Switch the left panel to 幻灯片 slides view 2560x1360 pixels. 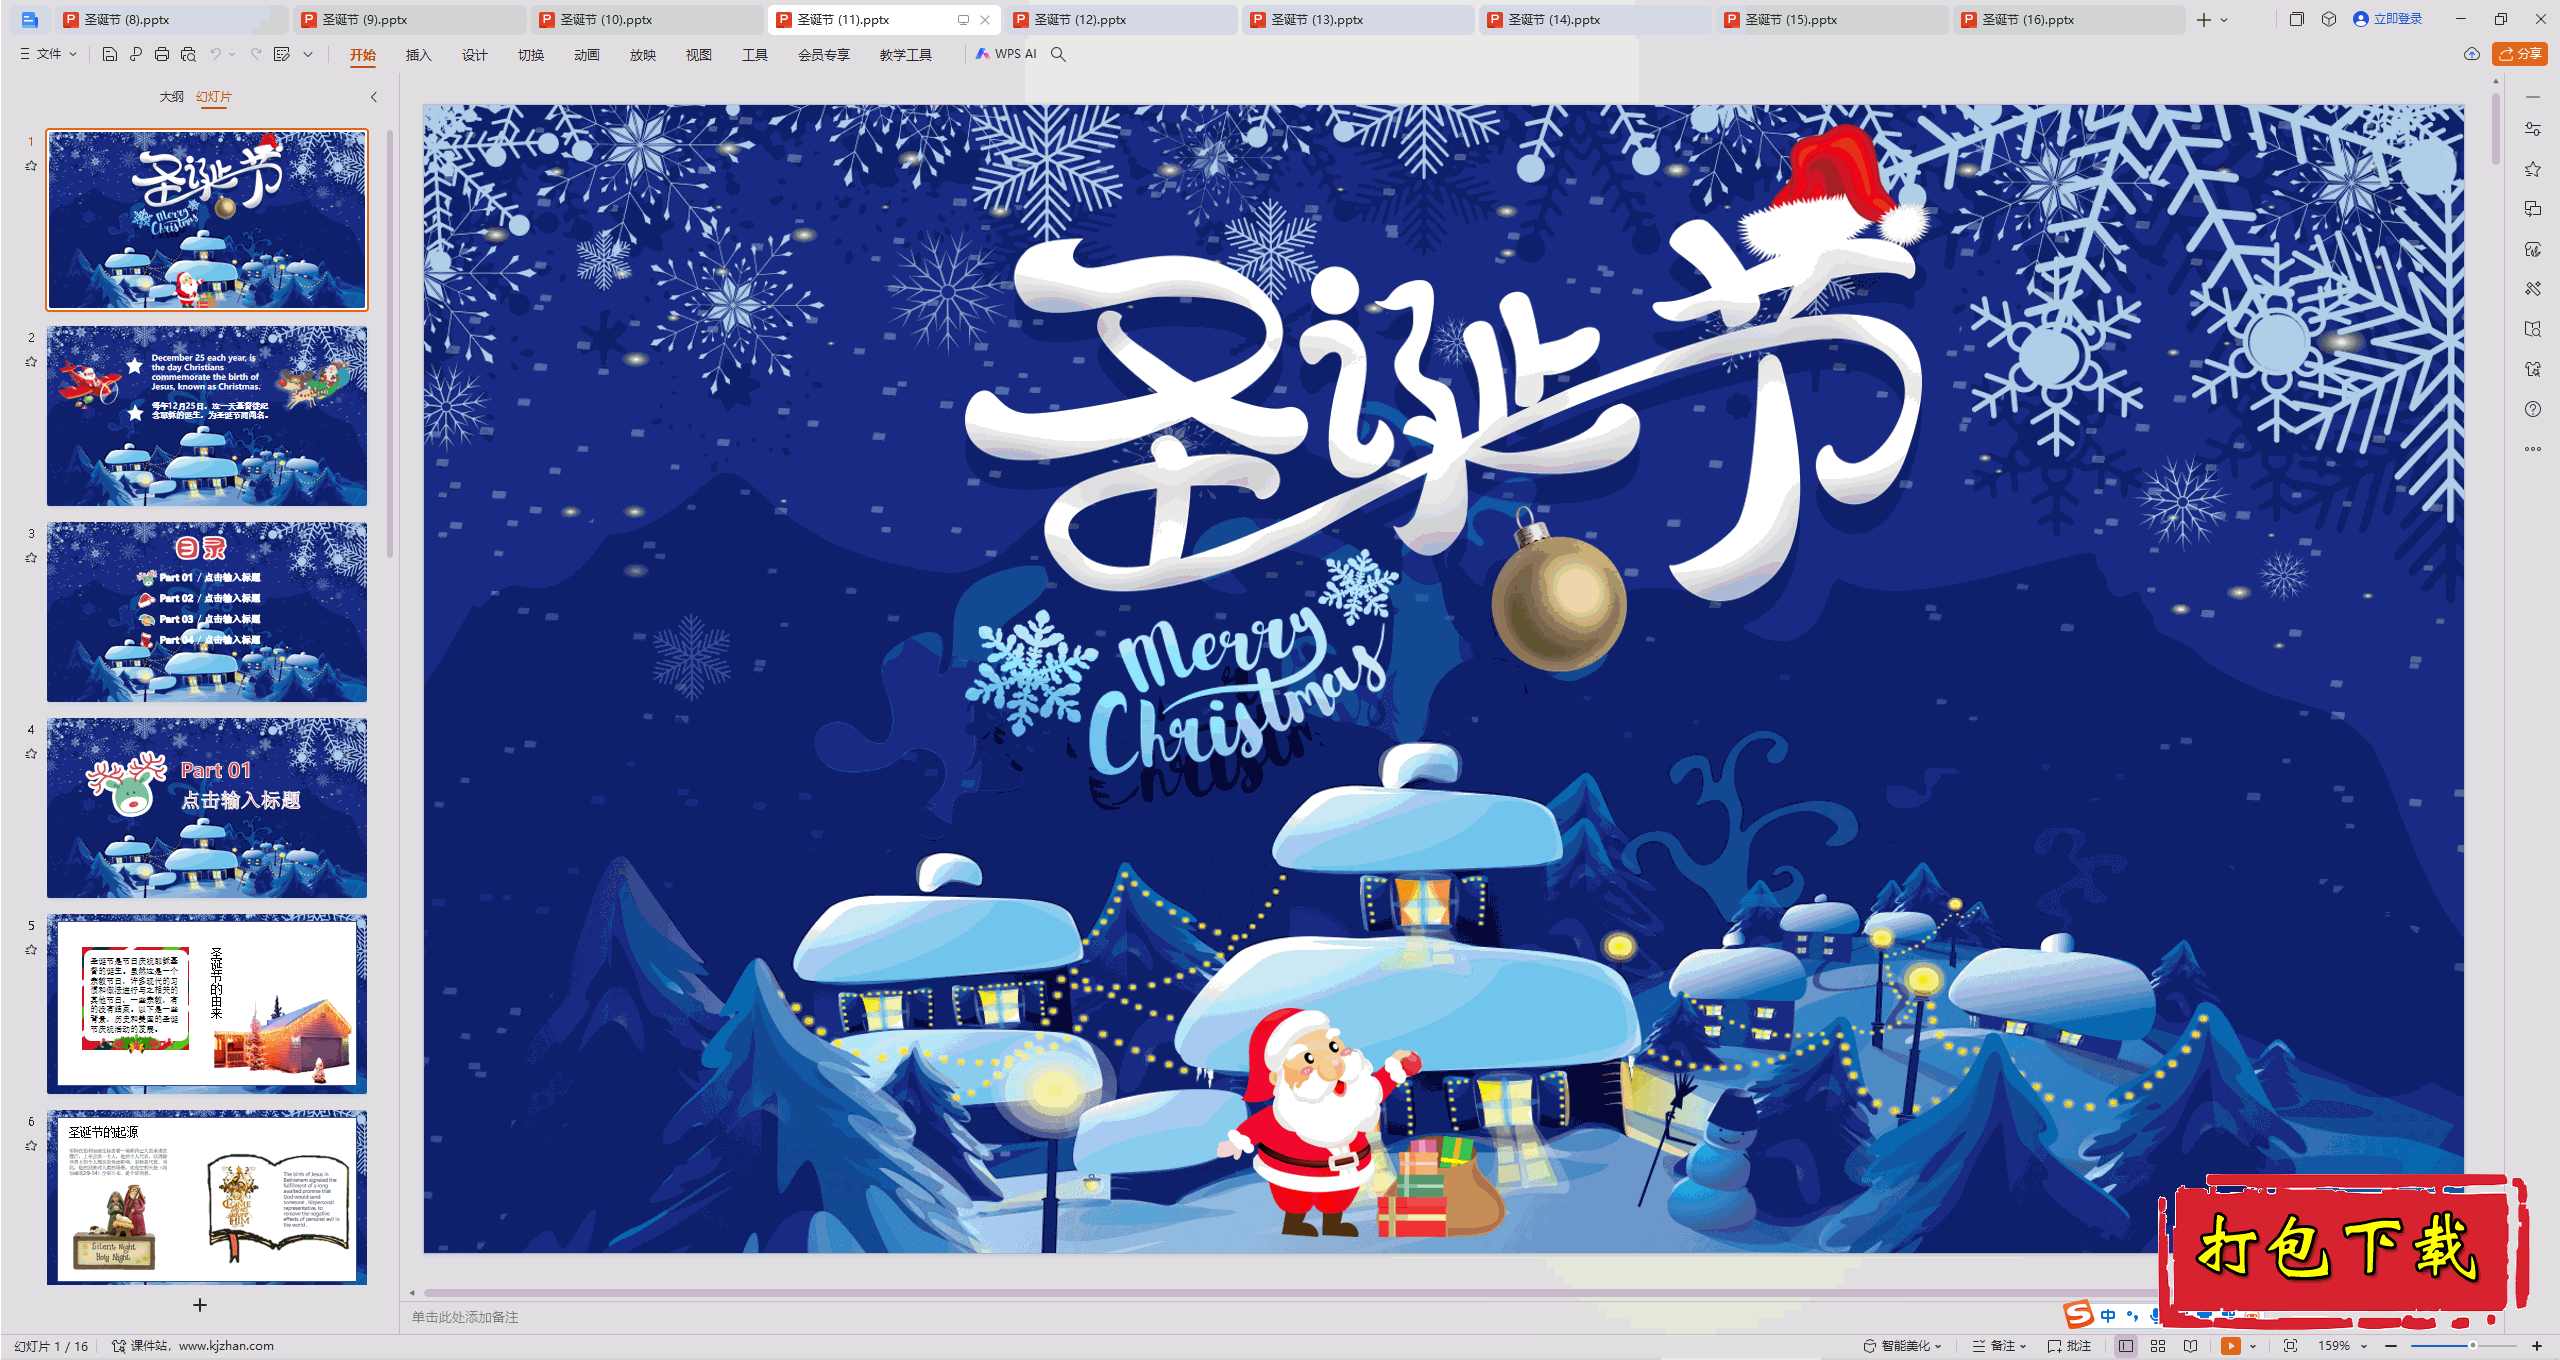[x=214, y=97]
